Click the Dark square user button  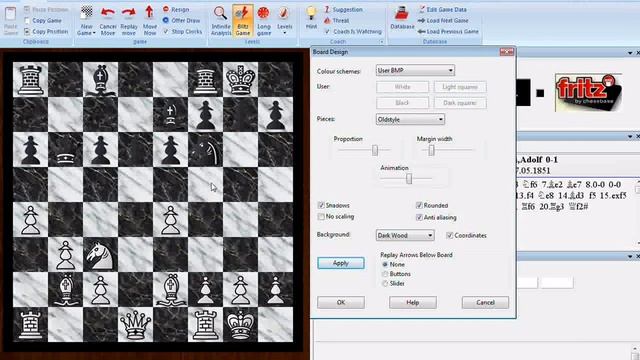(460, 103)
